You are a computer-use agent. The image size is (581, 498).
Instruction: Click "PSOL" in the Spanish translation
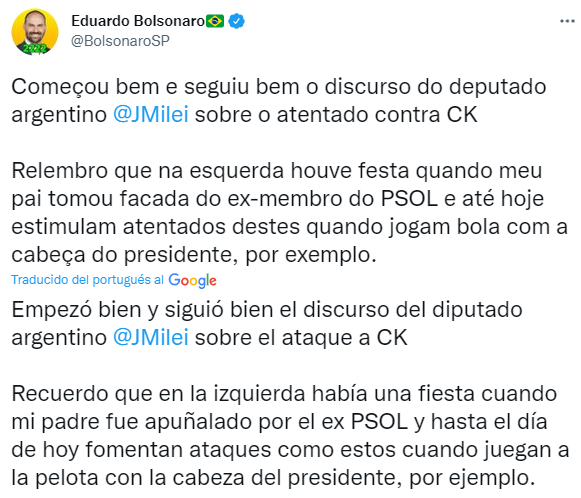click(x=379, y=422)
